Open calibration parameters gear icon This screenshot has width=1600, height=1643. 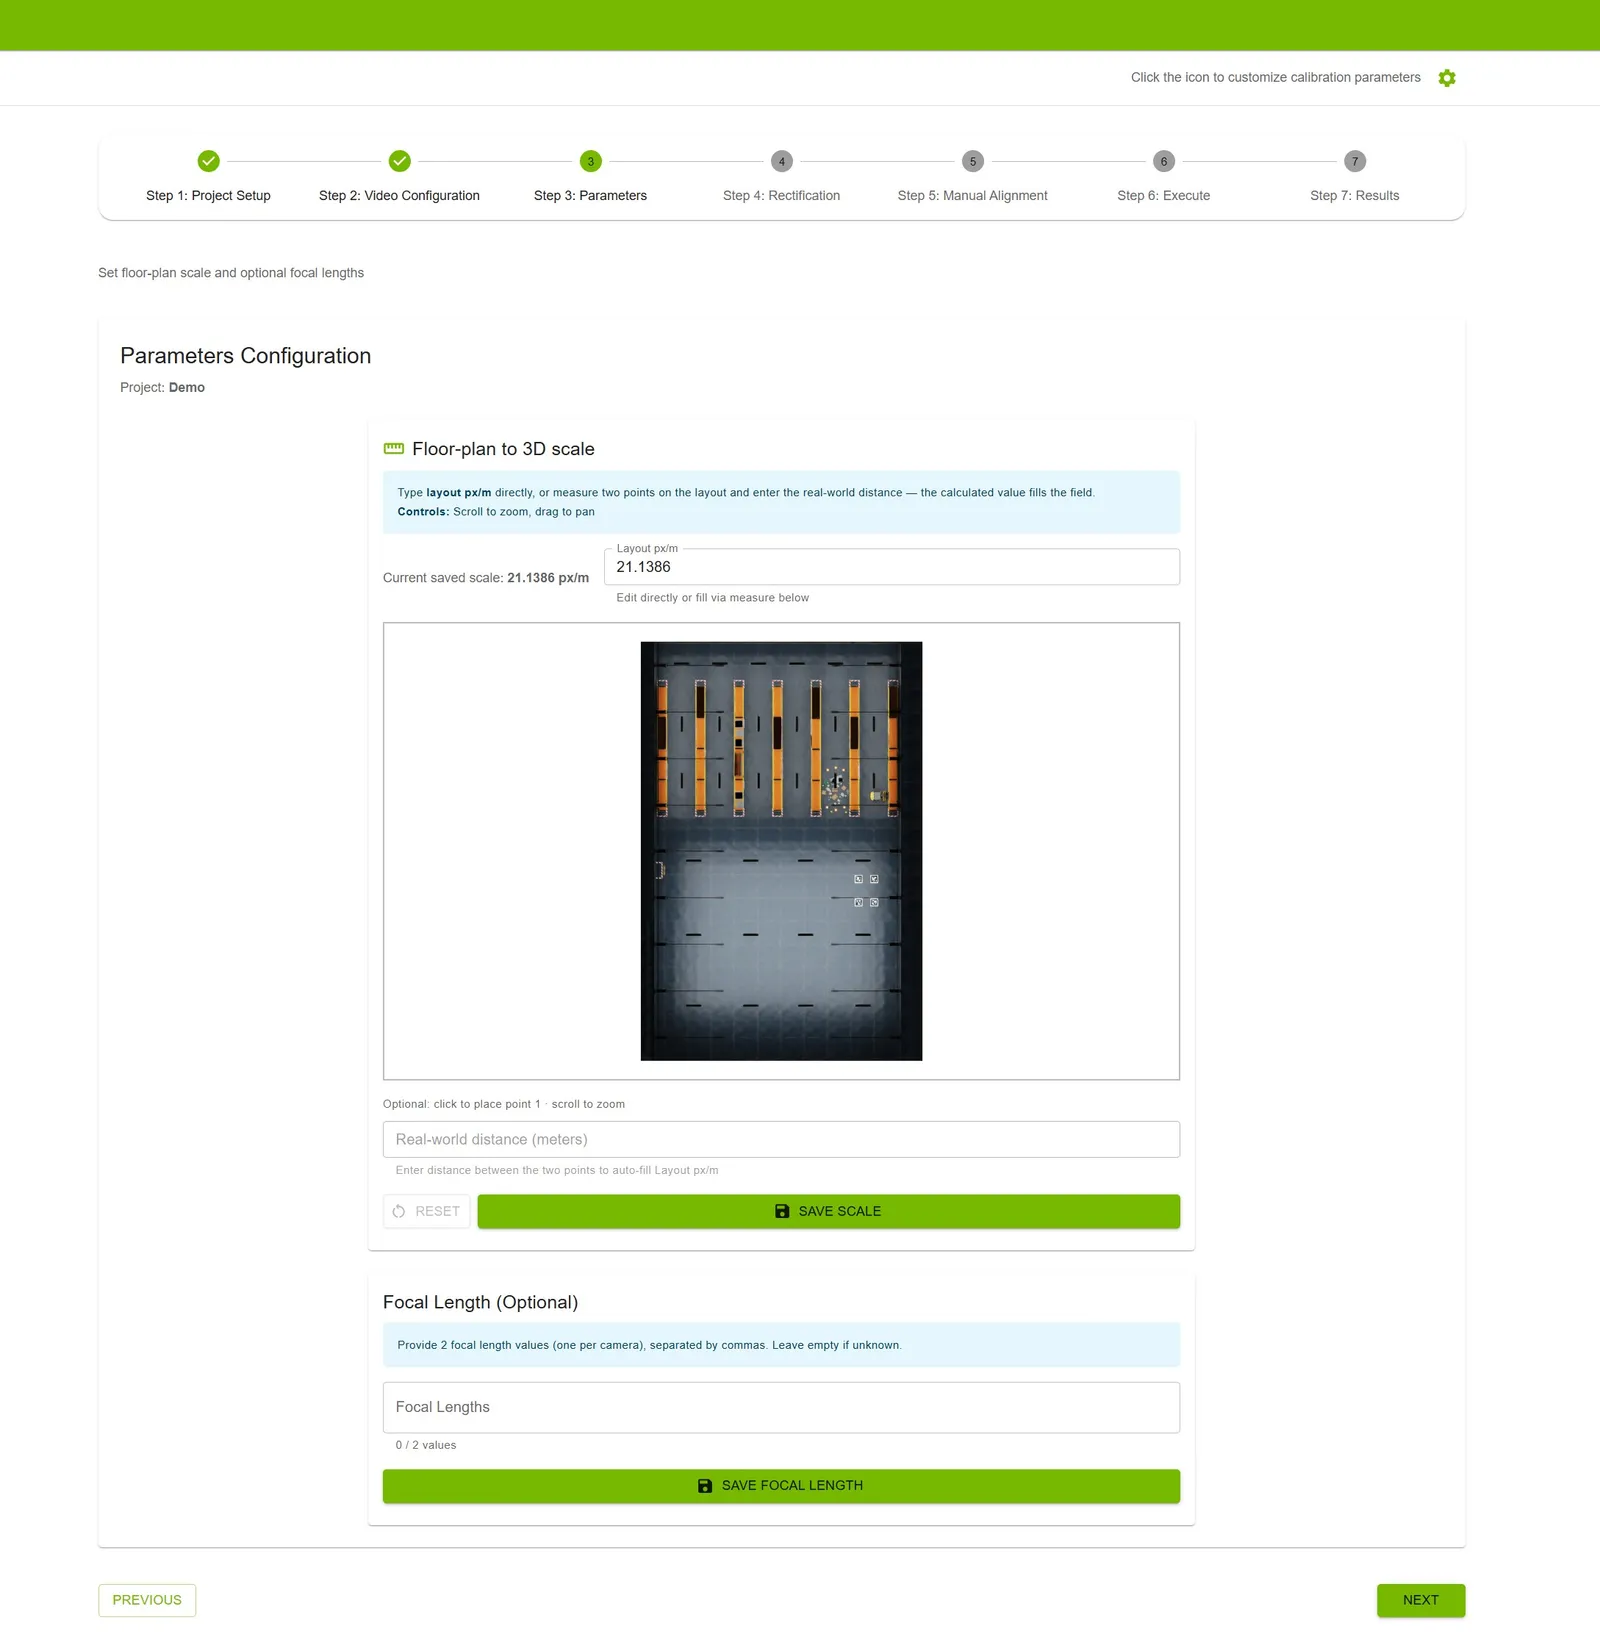click(1446, 78)
